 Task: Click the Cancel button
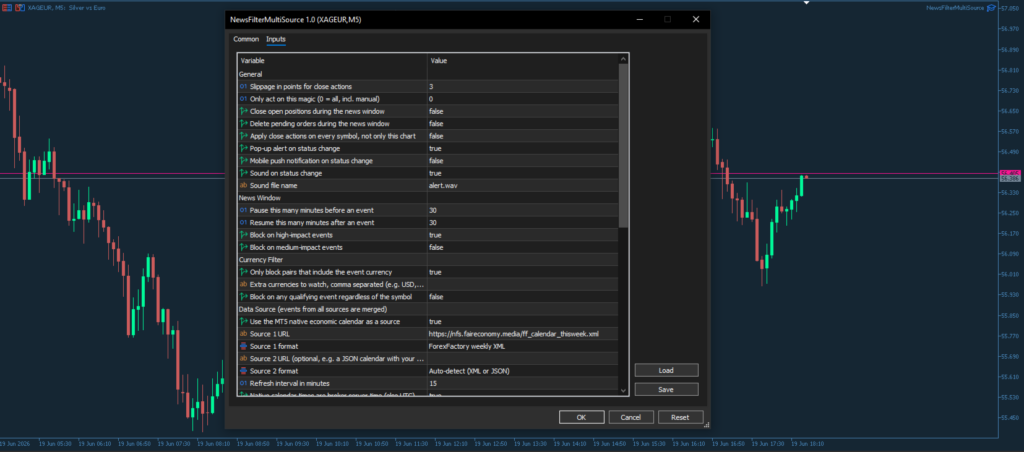631,417
